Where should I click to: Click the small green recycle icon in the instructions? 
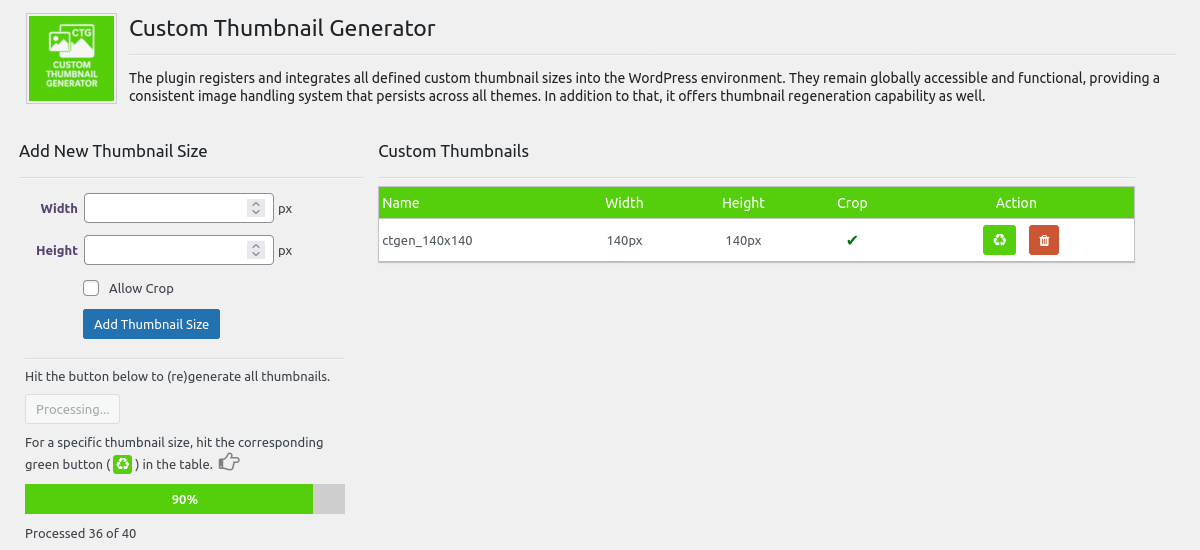(x=122, y=464)
